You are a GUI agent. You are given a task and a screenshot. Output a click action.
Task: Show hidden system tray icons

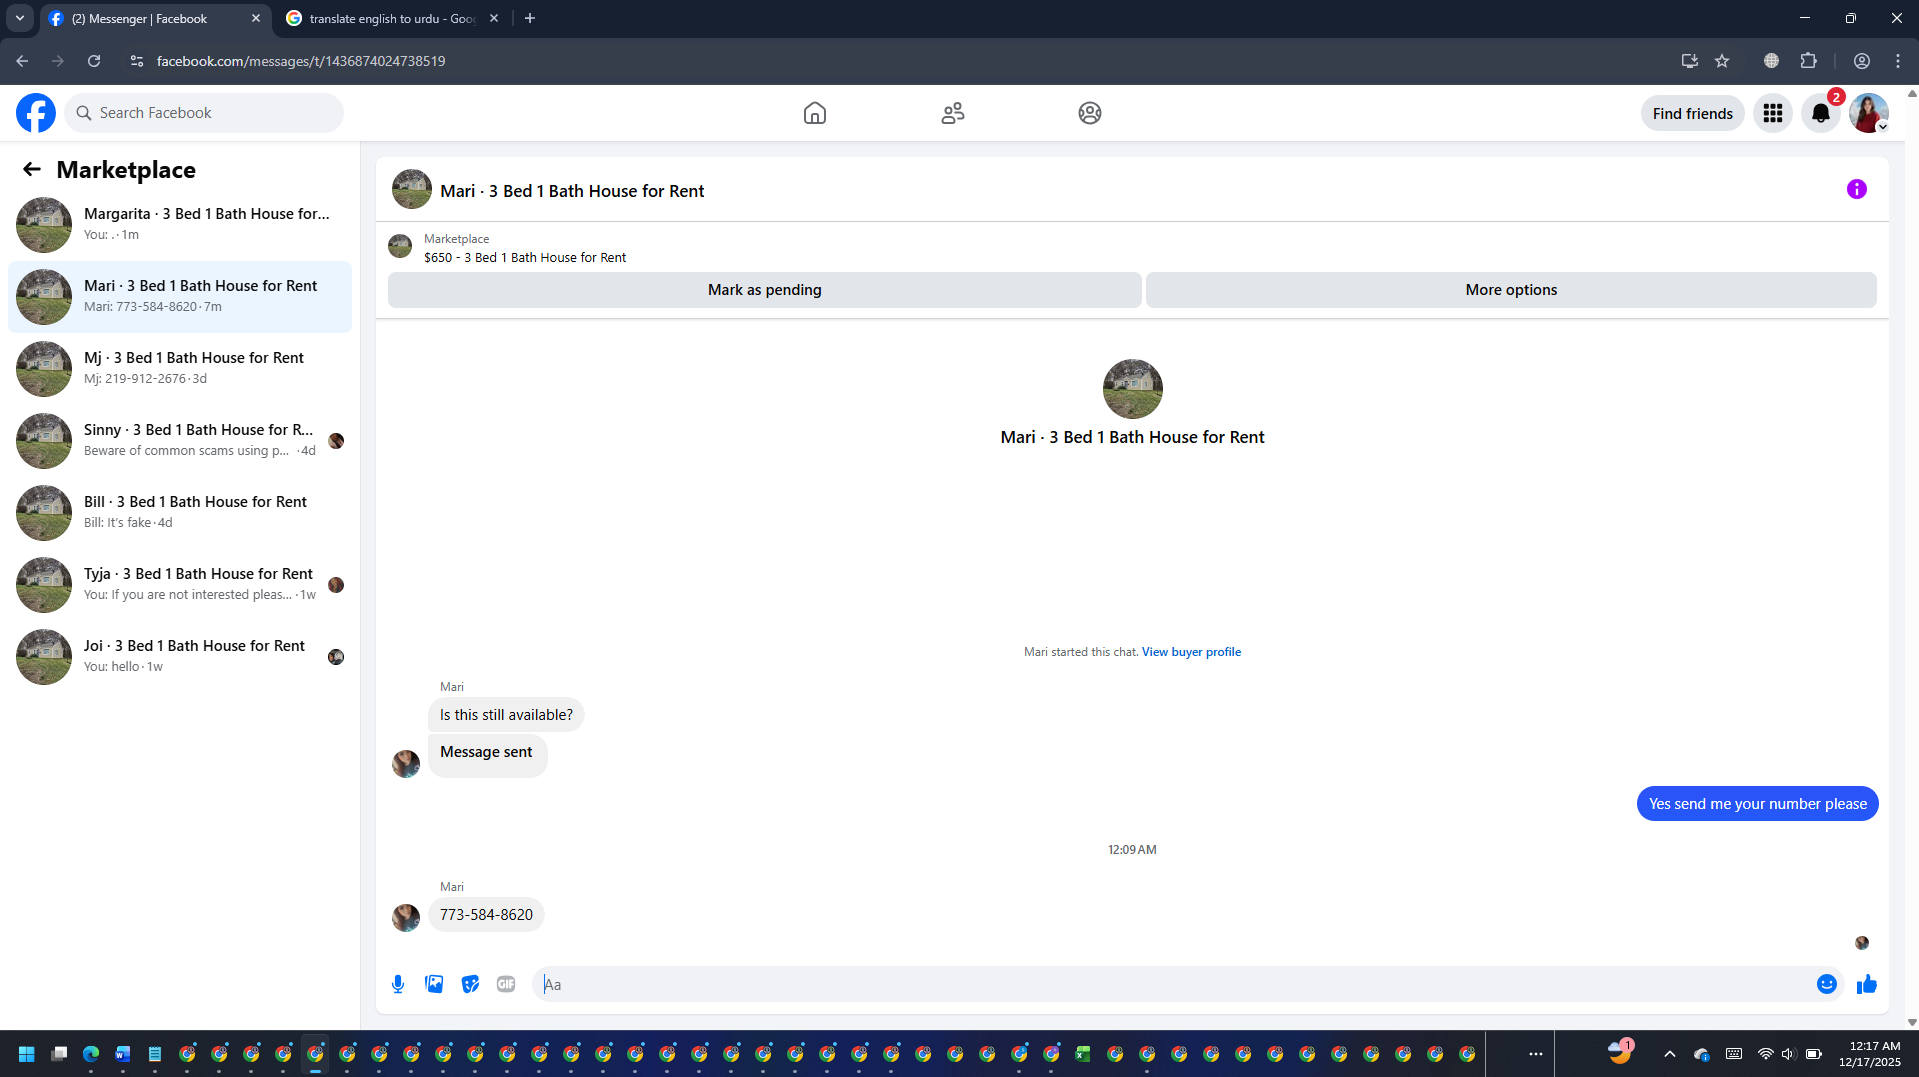pyautogui.click(x=1670, y=1054)
